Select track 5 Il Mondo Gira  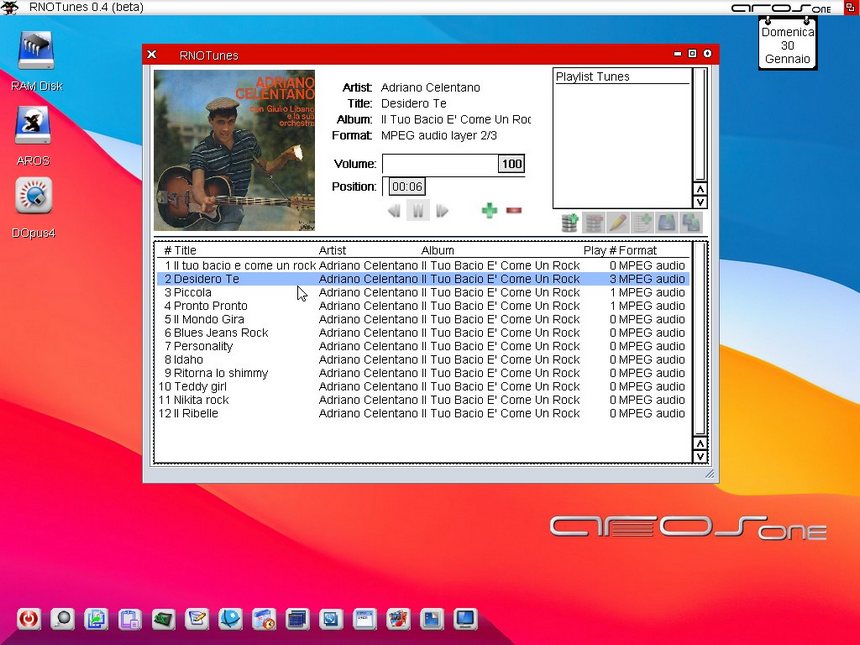point(423,319)
